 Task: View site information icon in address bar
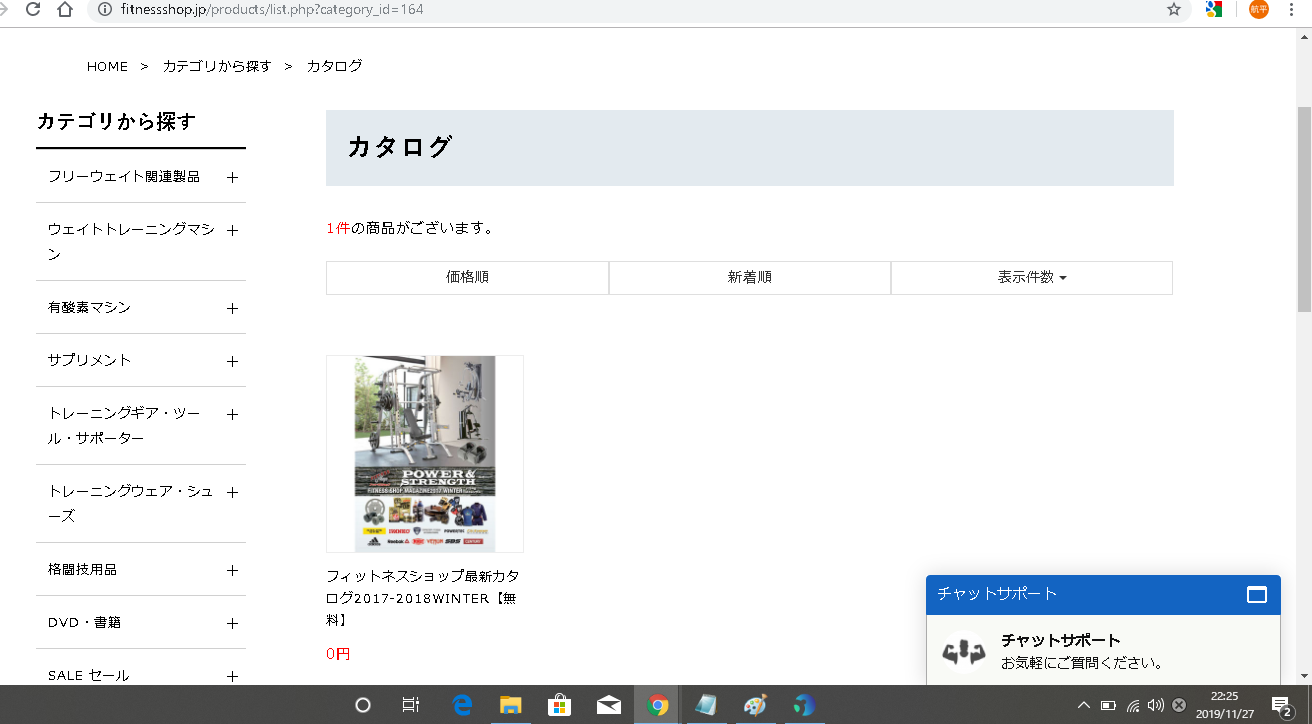(105, 9)
